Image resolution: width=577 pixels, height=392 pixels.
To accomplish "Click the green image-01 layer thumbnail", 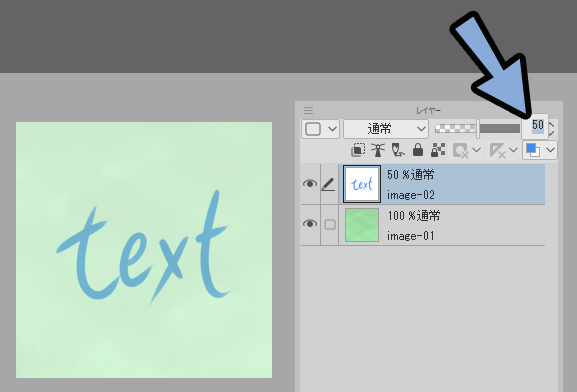I will click(x=362, y=225).
